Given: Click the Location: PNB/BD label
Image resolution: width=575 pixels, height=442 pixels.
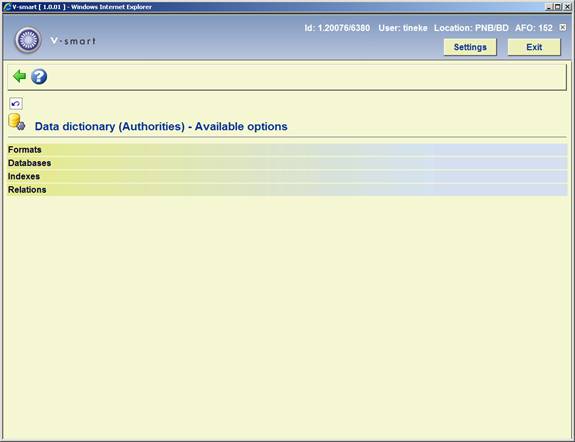Looking at the screenshot, I should click(x=471, y=28).
